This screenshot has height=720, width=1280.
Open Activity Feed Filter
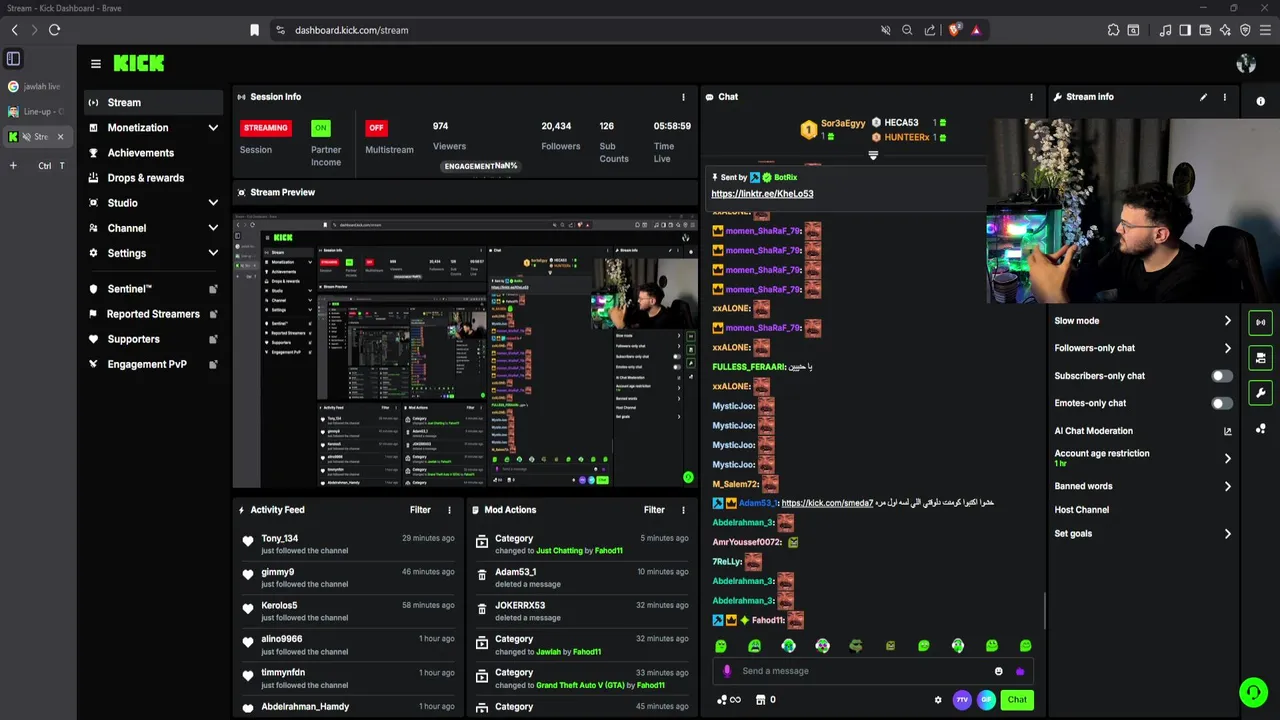420,510
